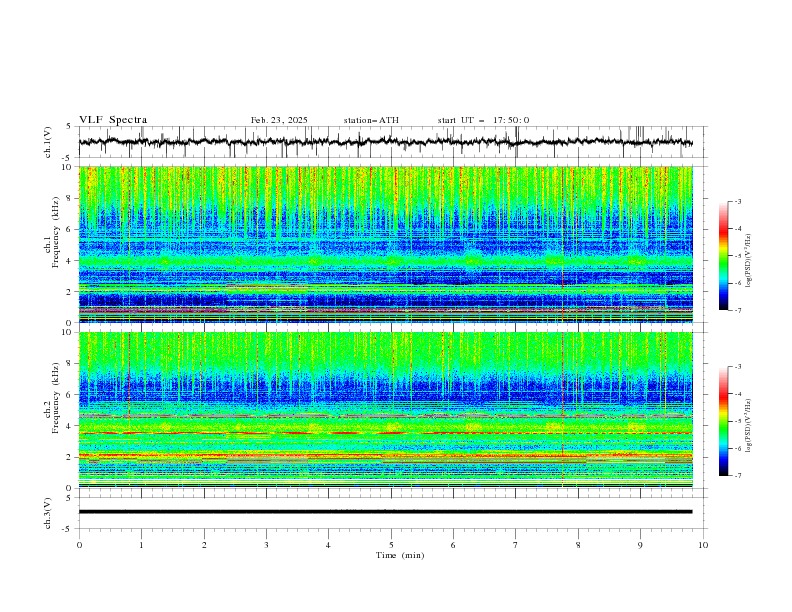Click time axis tick label "3"

tap(266, 545)
